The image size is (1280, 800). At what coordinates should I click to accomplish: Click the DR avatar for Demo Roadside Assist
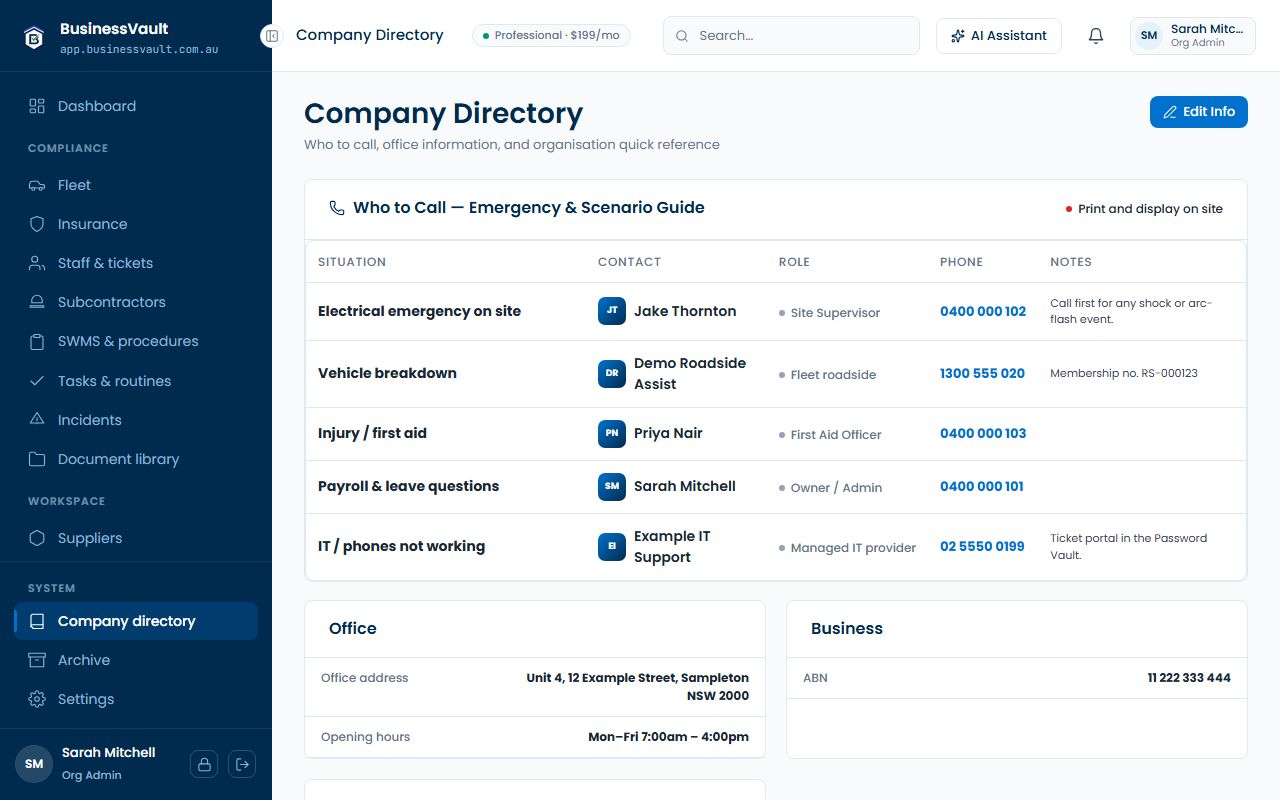(612, 374)
